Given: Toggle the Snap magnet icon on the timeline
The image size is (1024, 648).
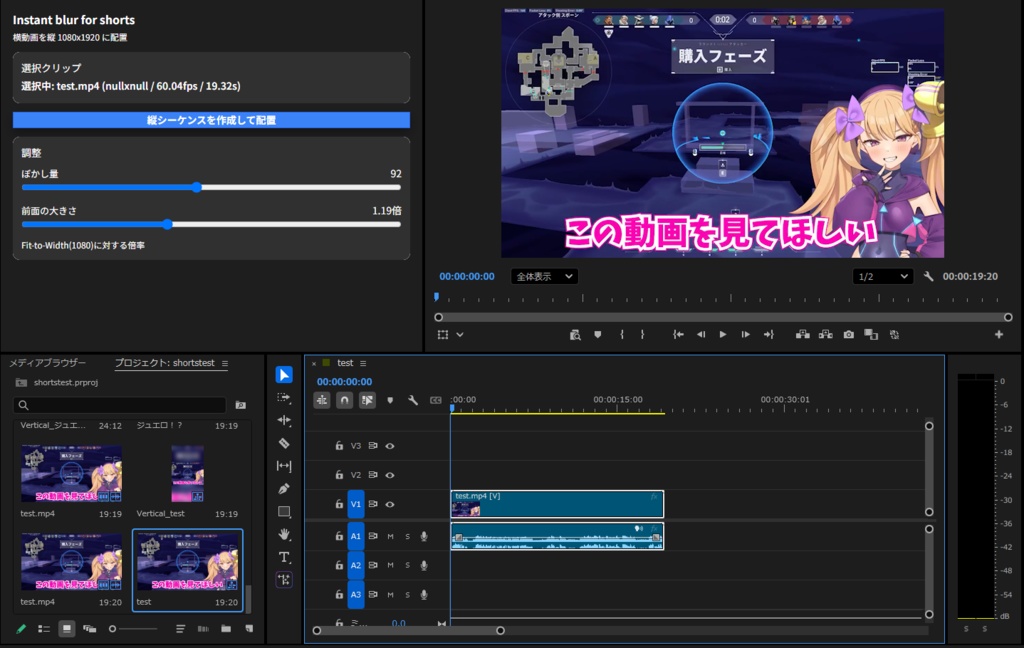Looking at the screenshot, I should (x=344, y=399).
